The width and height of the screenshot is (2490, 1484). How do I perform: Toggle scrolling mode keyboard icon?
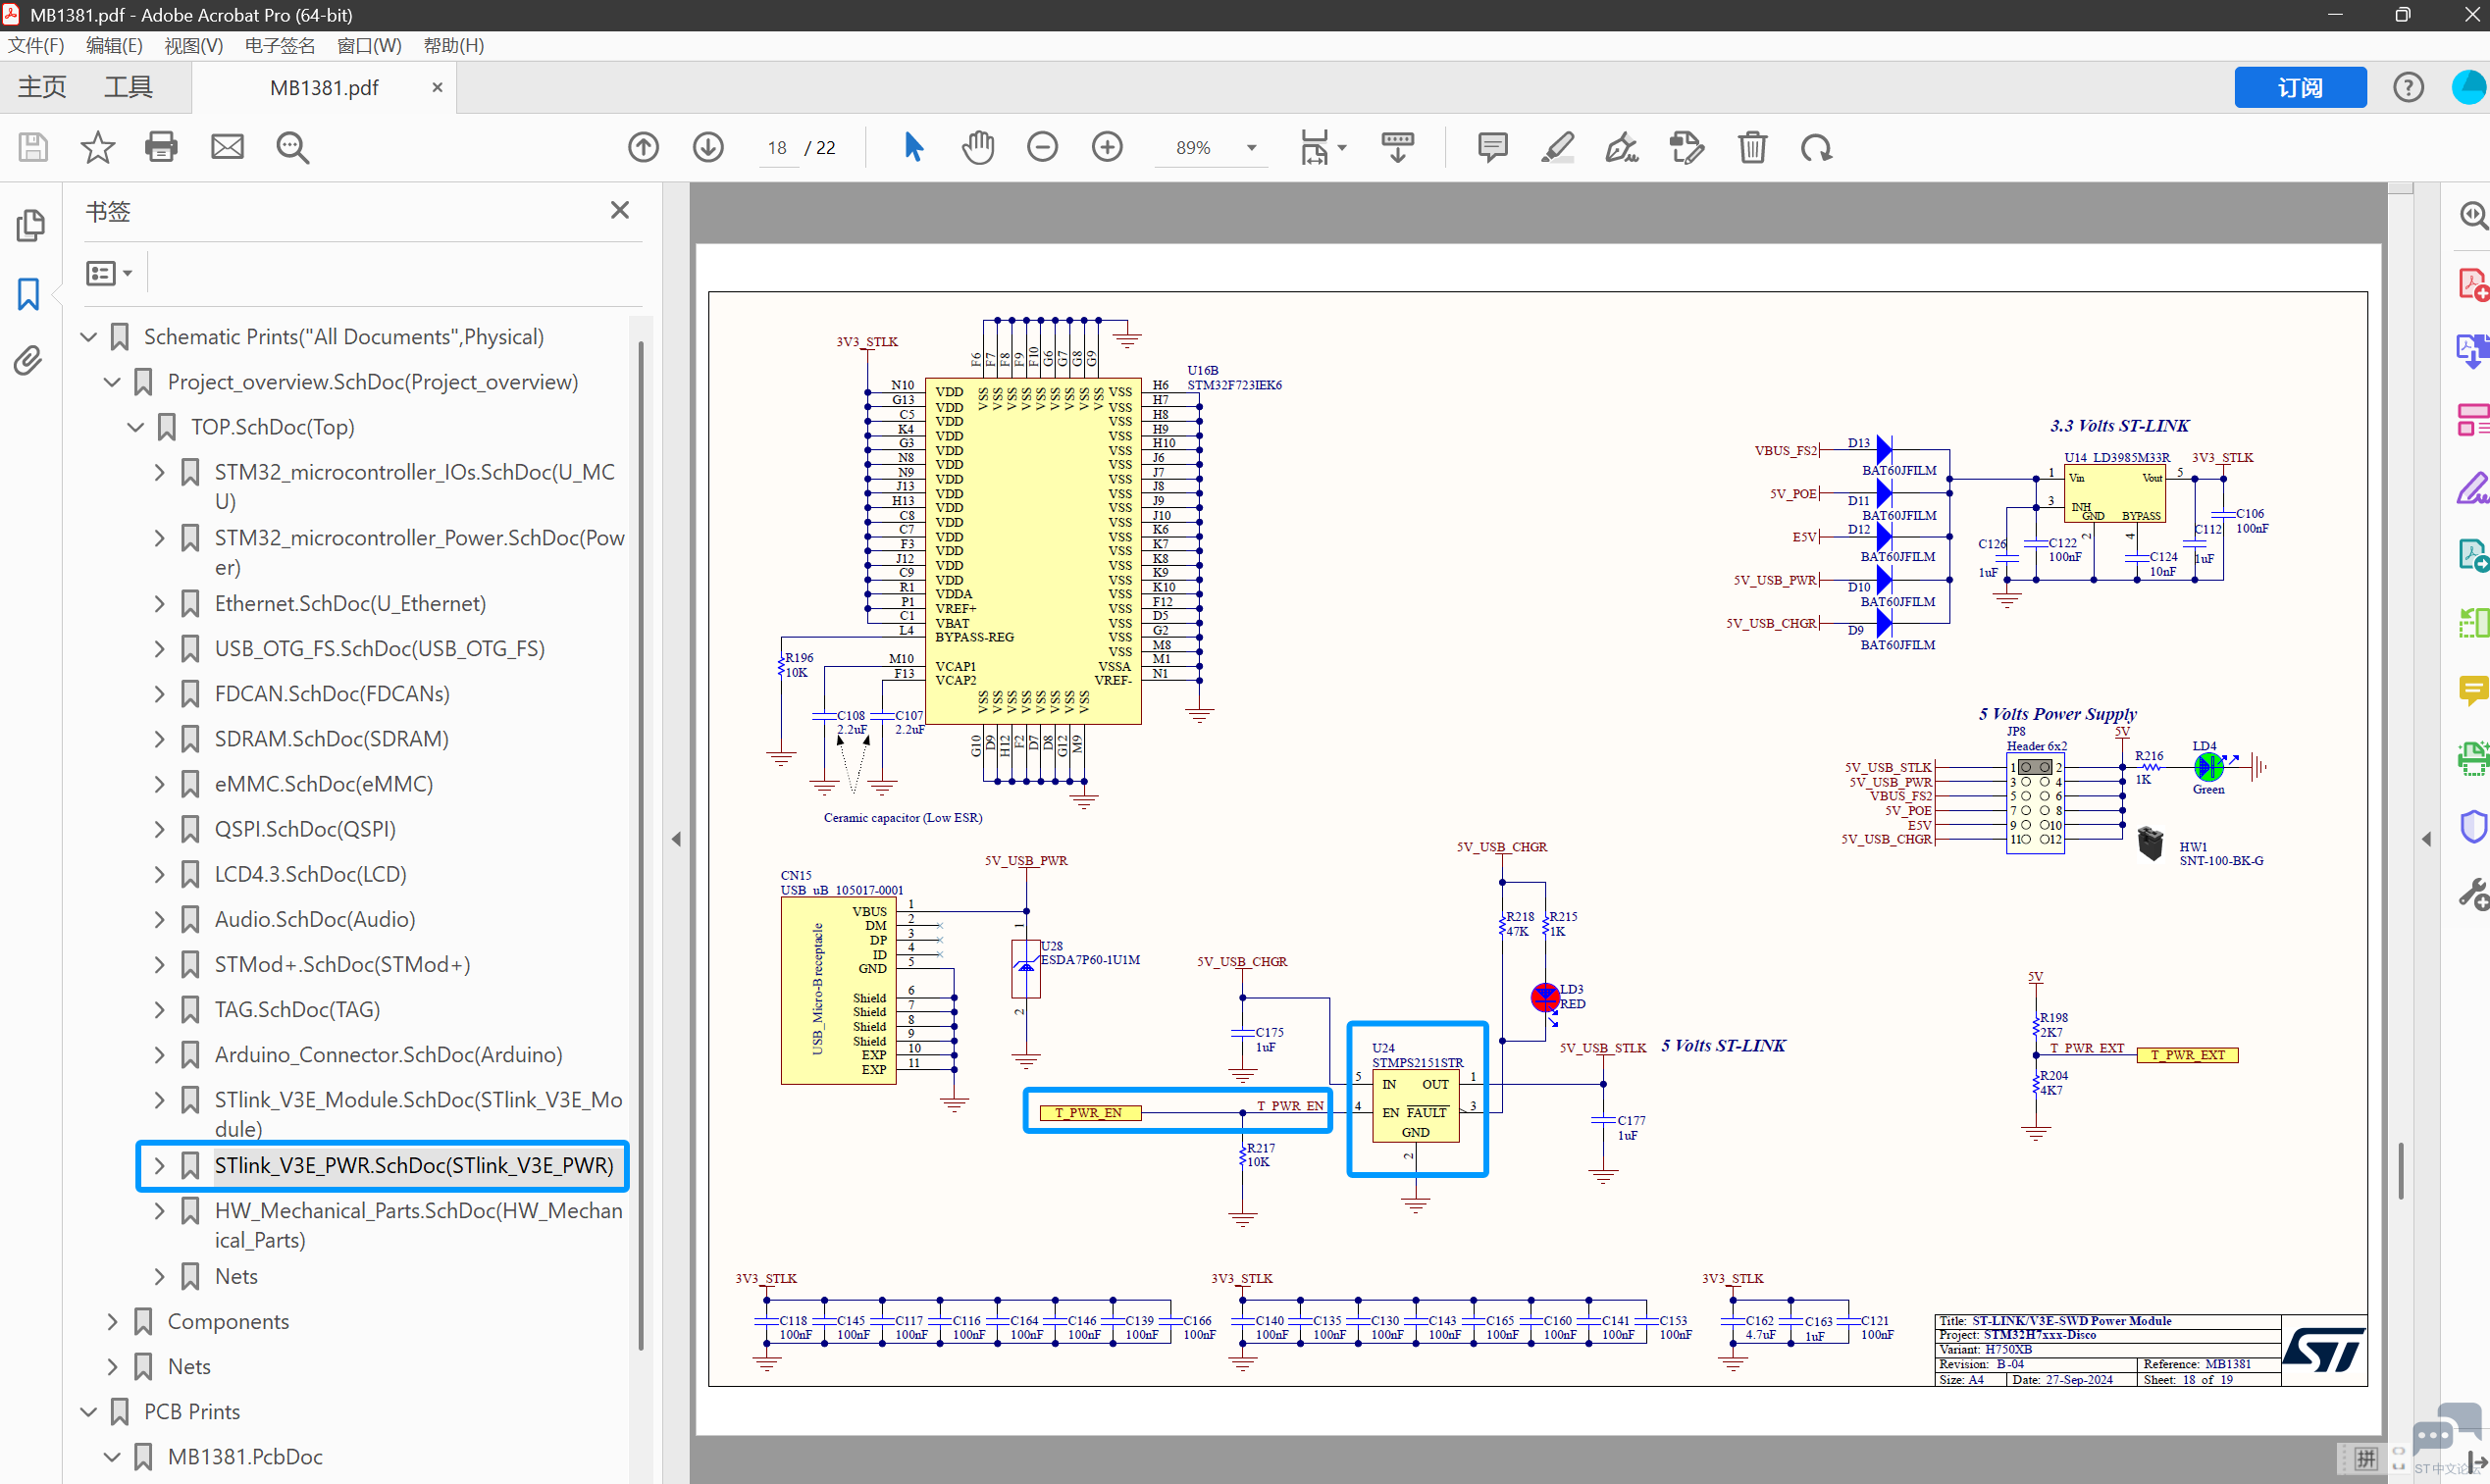1397,148
